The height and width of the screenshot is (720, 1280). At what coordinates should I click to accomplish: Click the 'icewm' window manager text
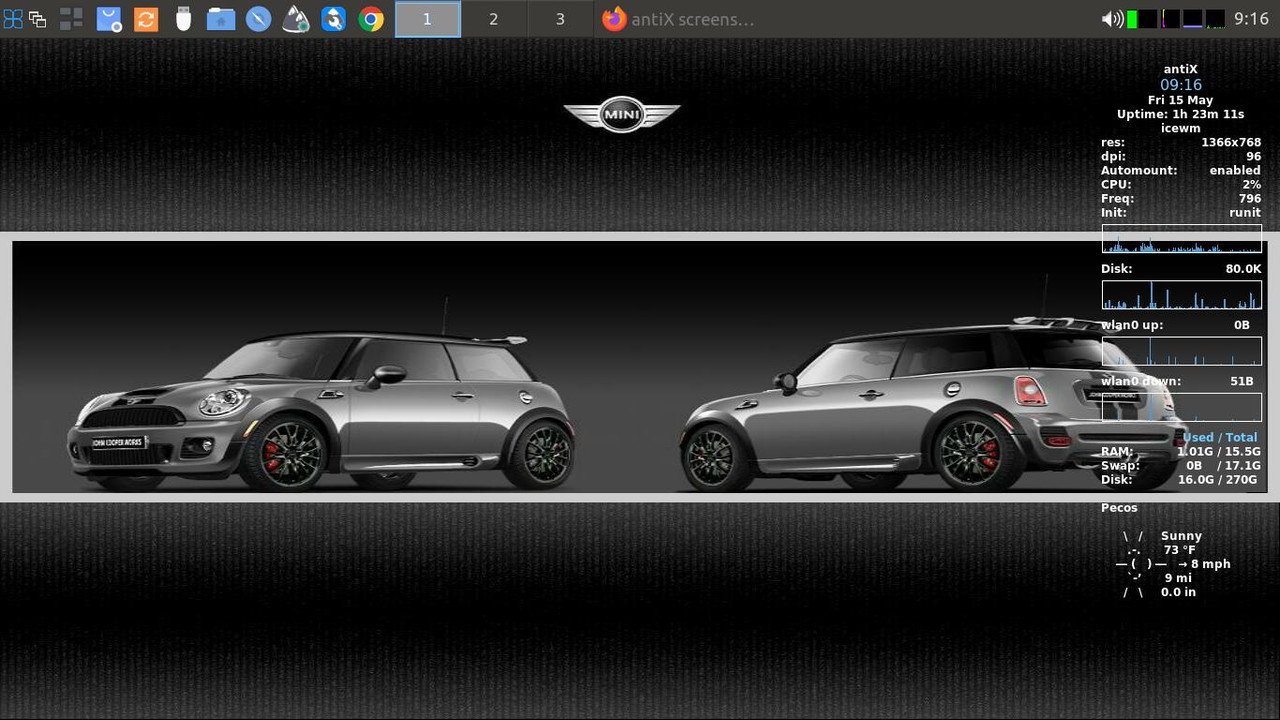[1181, 129]
